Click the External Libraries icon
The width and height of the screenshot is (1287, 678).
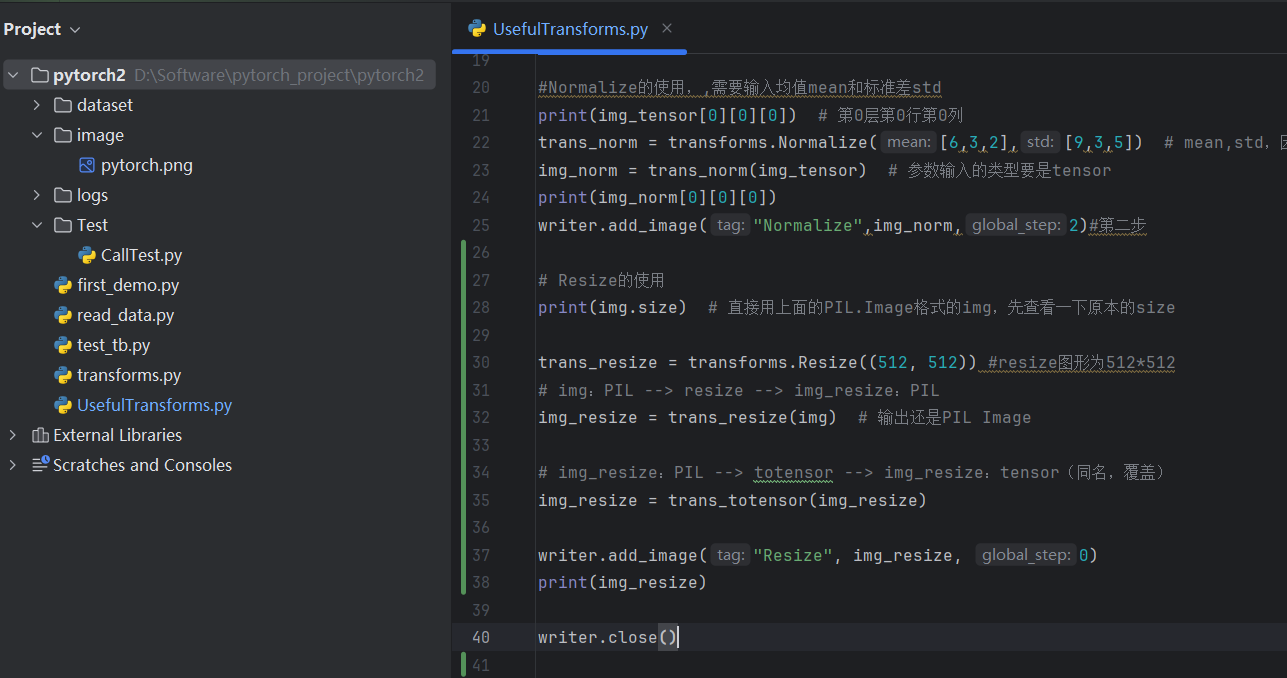click(38, 435)
